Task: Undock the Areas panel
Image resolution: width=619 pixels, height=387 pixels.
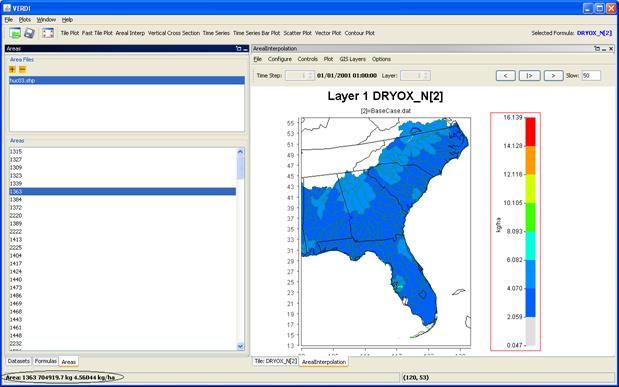Action: (238, 49)
